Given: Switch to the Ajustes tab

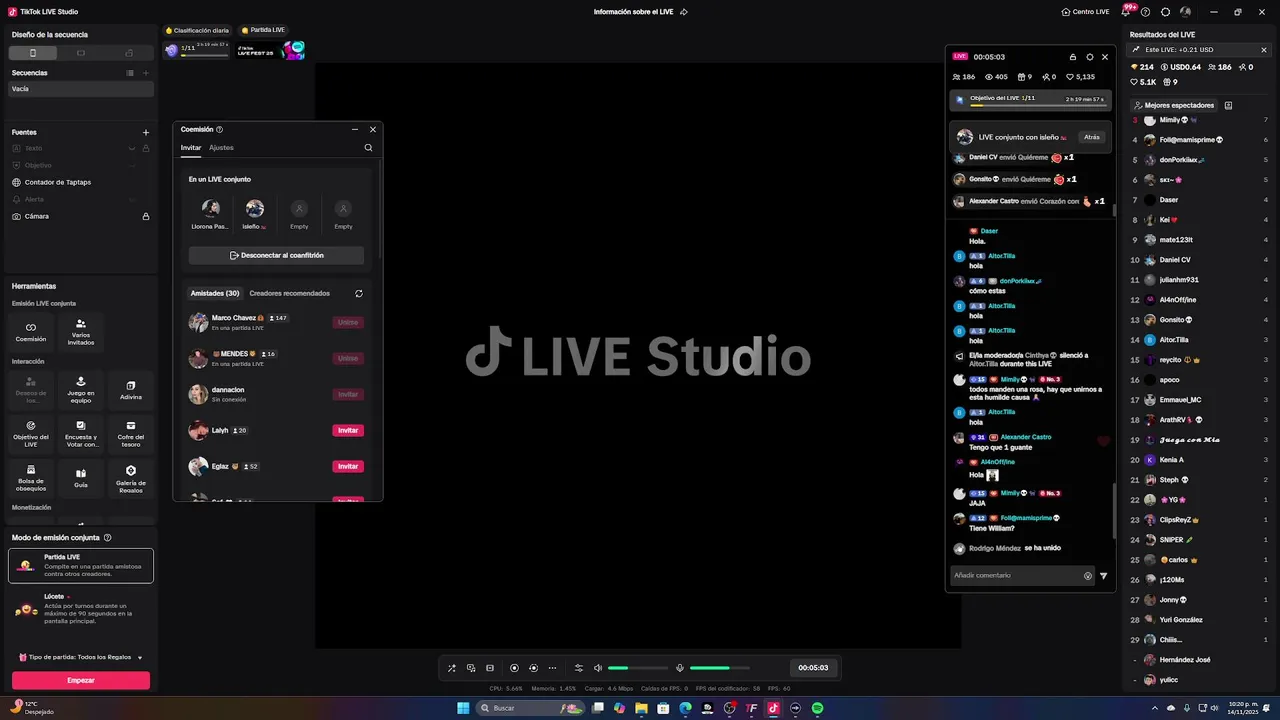Looking at the screenshot, I should (x=221, y=148).
